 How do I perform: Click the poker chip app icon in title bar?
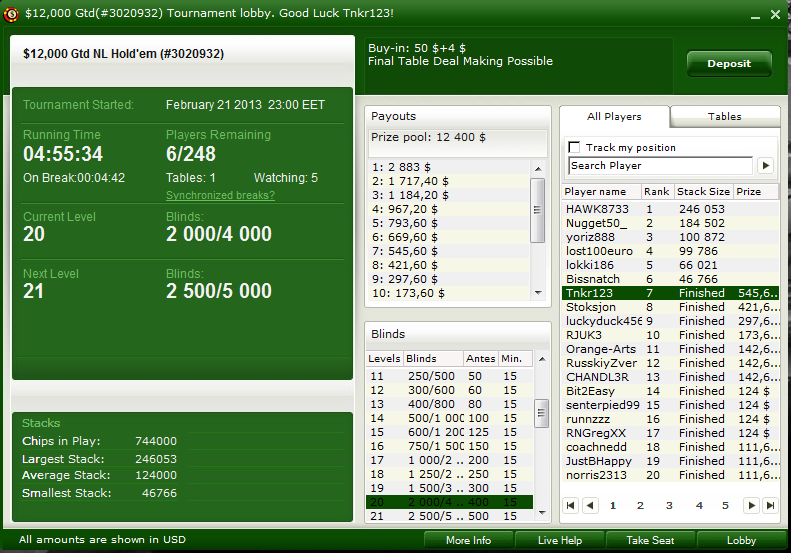(x=11, y=14)
